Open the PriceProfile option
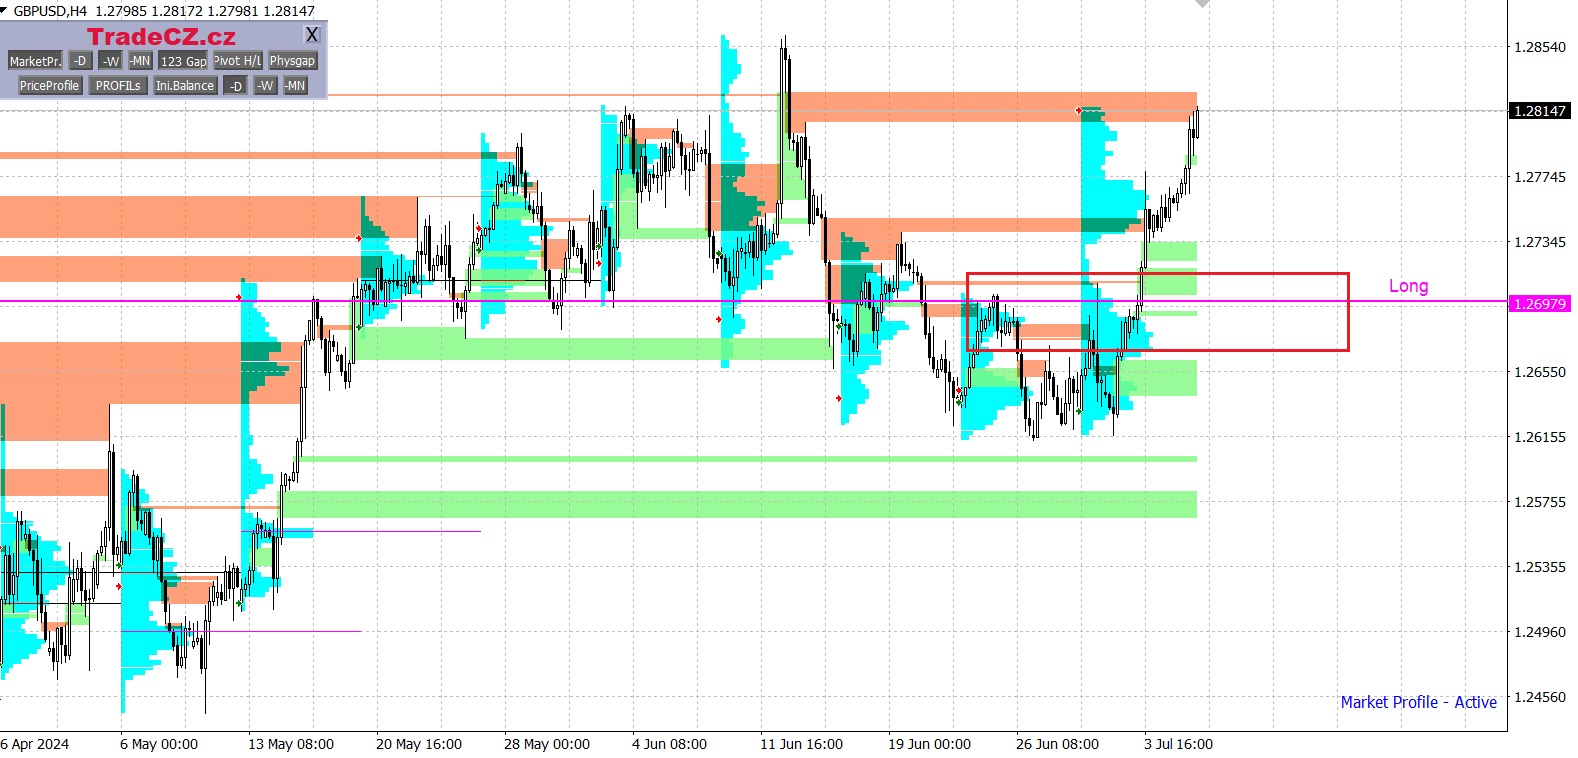The width and height of the screenshot is (1578, 758). click(49, 86)
